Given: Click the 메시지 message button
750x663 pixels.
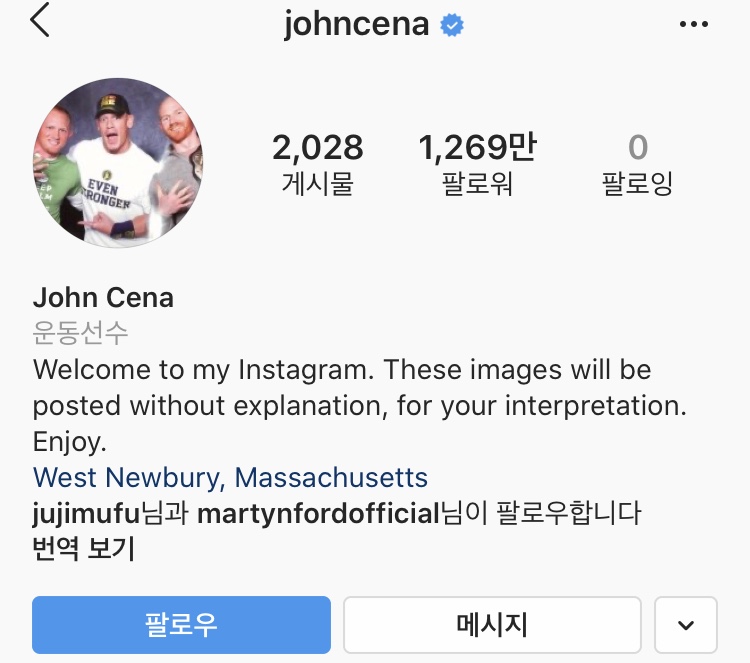Looking at the screenshot, I should click(492, 625).
